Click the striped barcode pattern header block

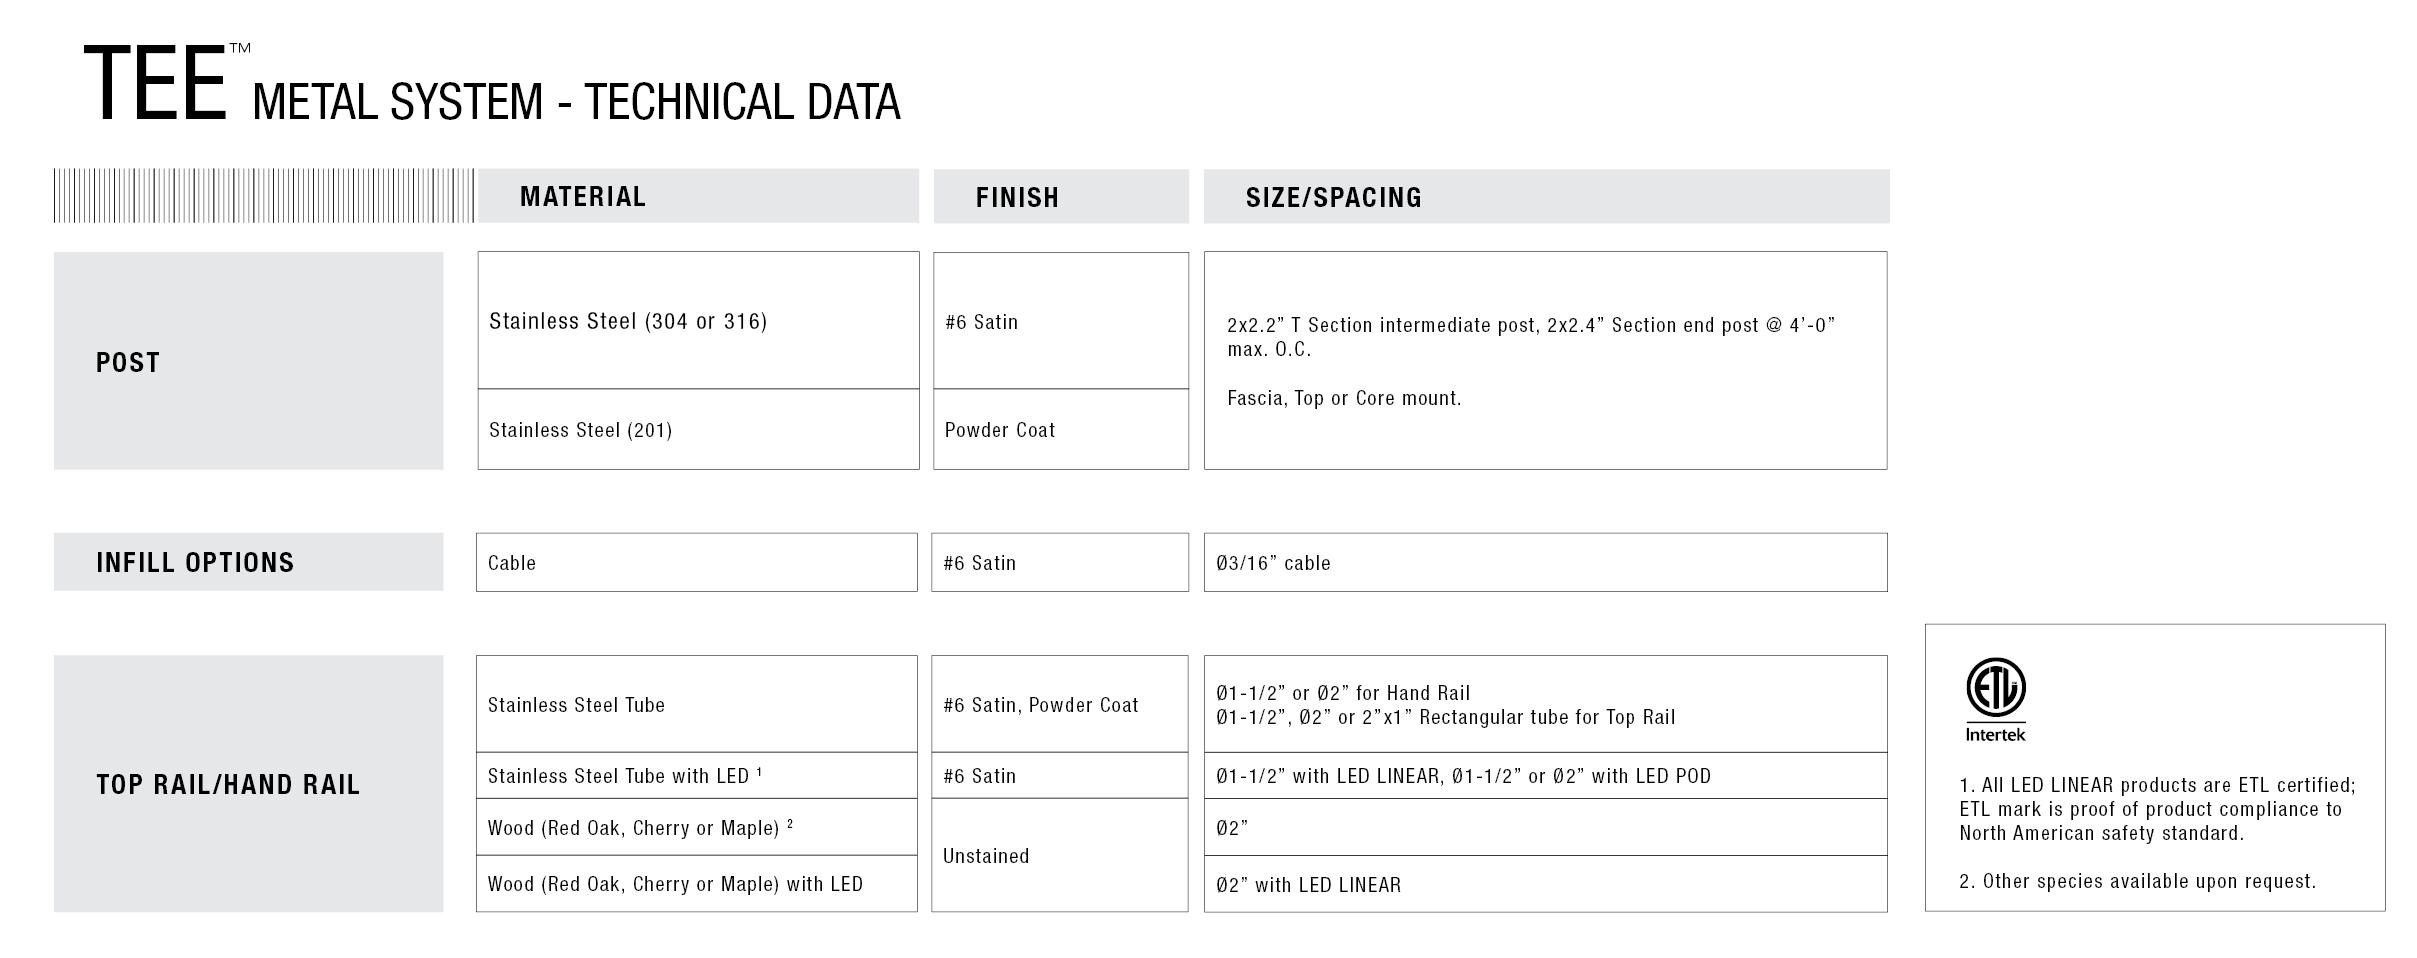pos(264,196)
